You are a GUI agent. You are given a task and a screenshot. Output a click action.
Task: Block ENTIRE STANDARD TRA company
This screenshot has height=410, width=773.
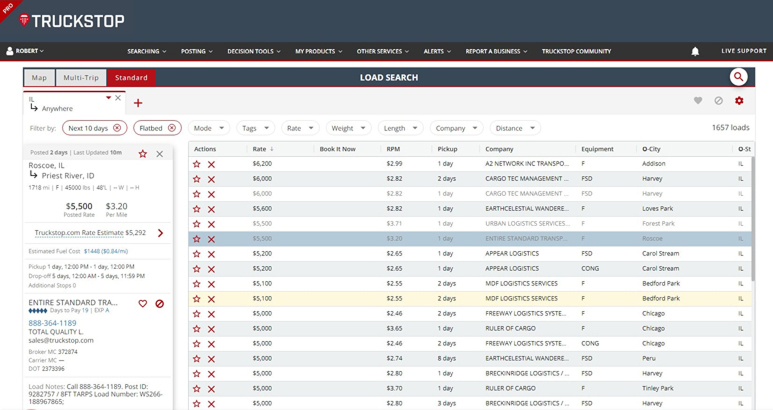(160, 304)
